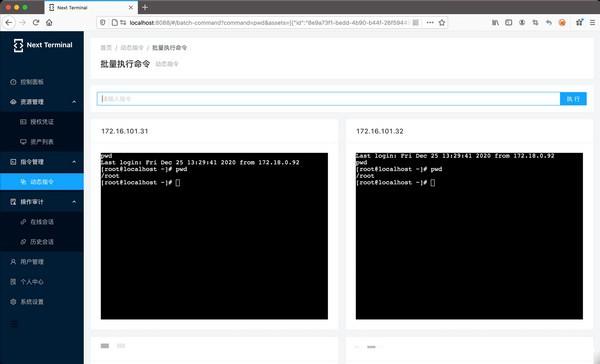Open 历史会话 session history
The height and width of the screenshot is (364, 600).
pyautogui.click(x=42, y=242)
